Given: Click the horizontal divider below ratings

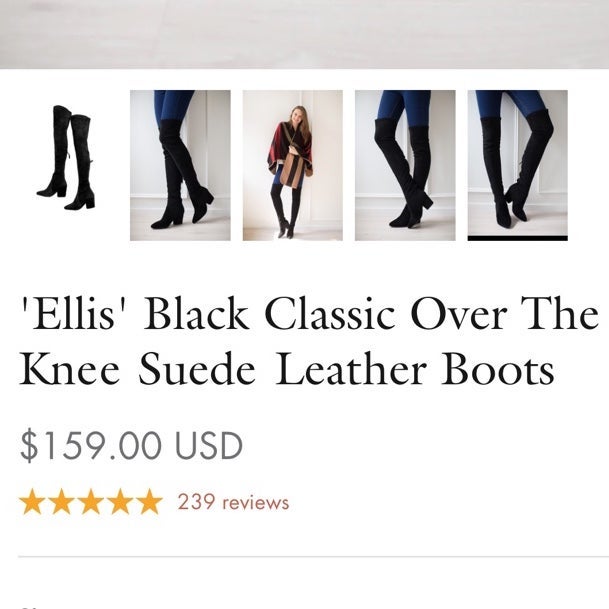Looking at the screenshot, I should [313, 556].
